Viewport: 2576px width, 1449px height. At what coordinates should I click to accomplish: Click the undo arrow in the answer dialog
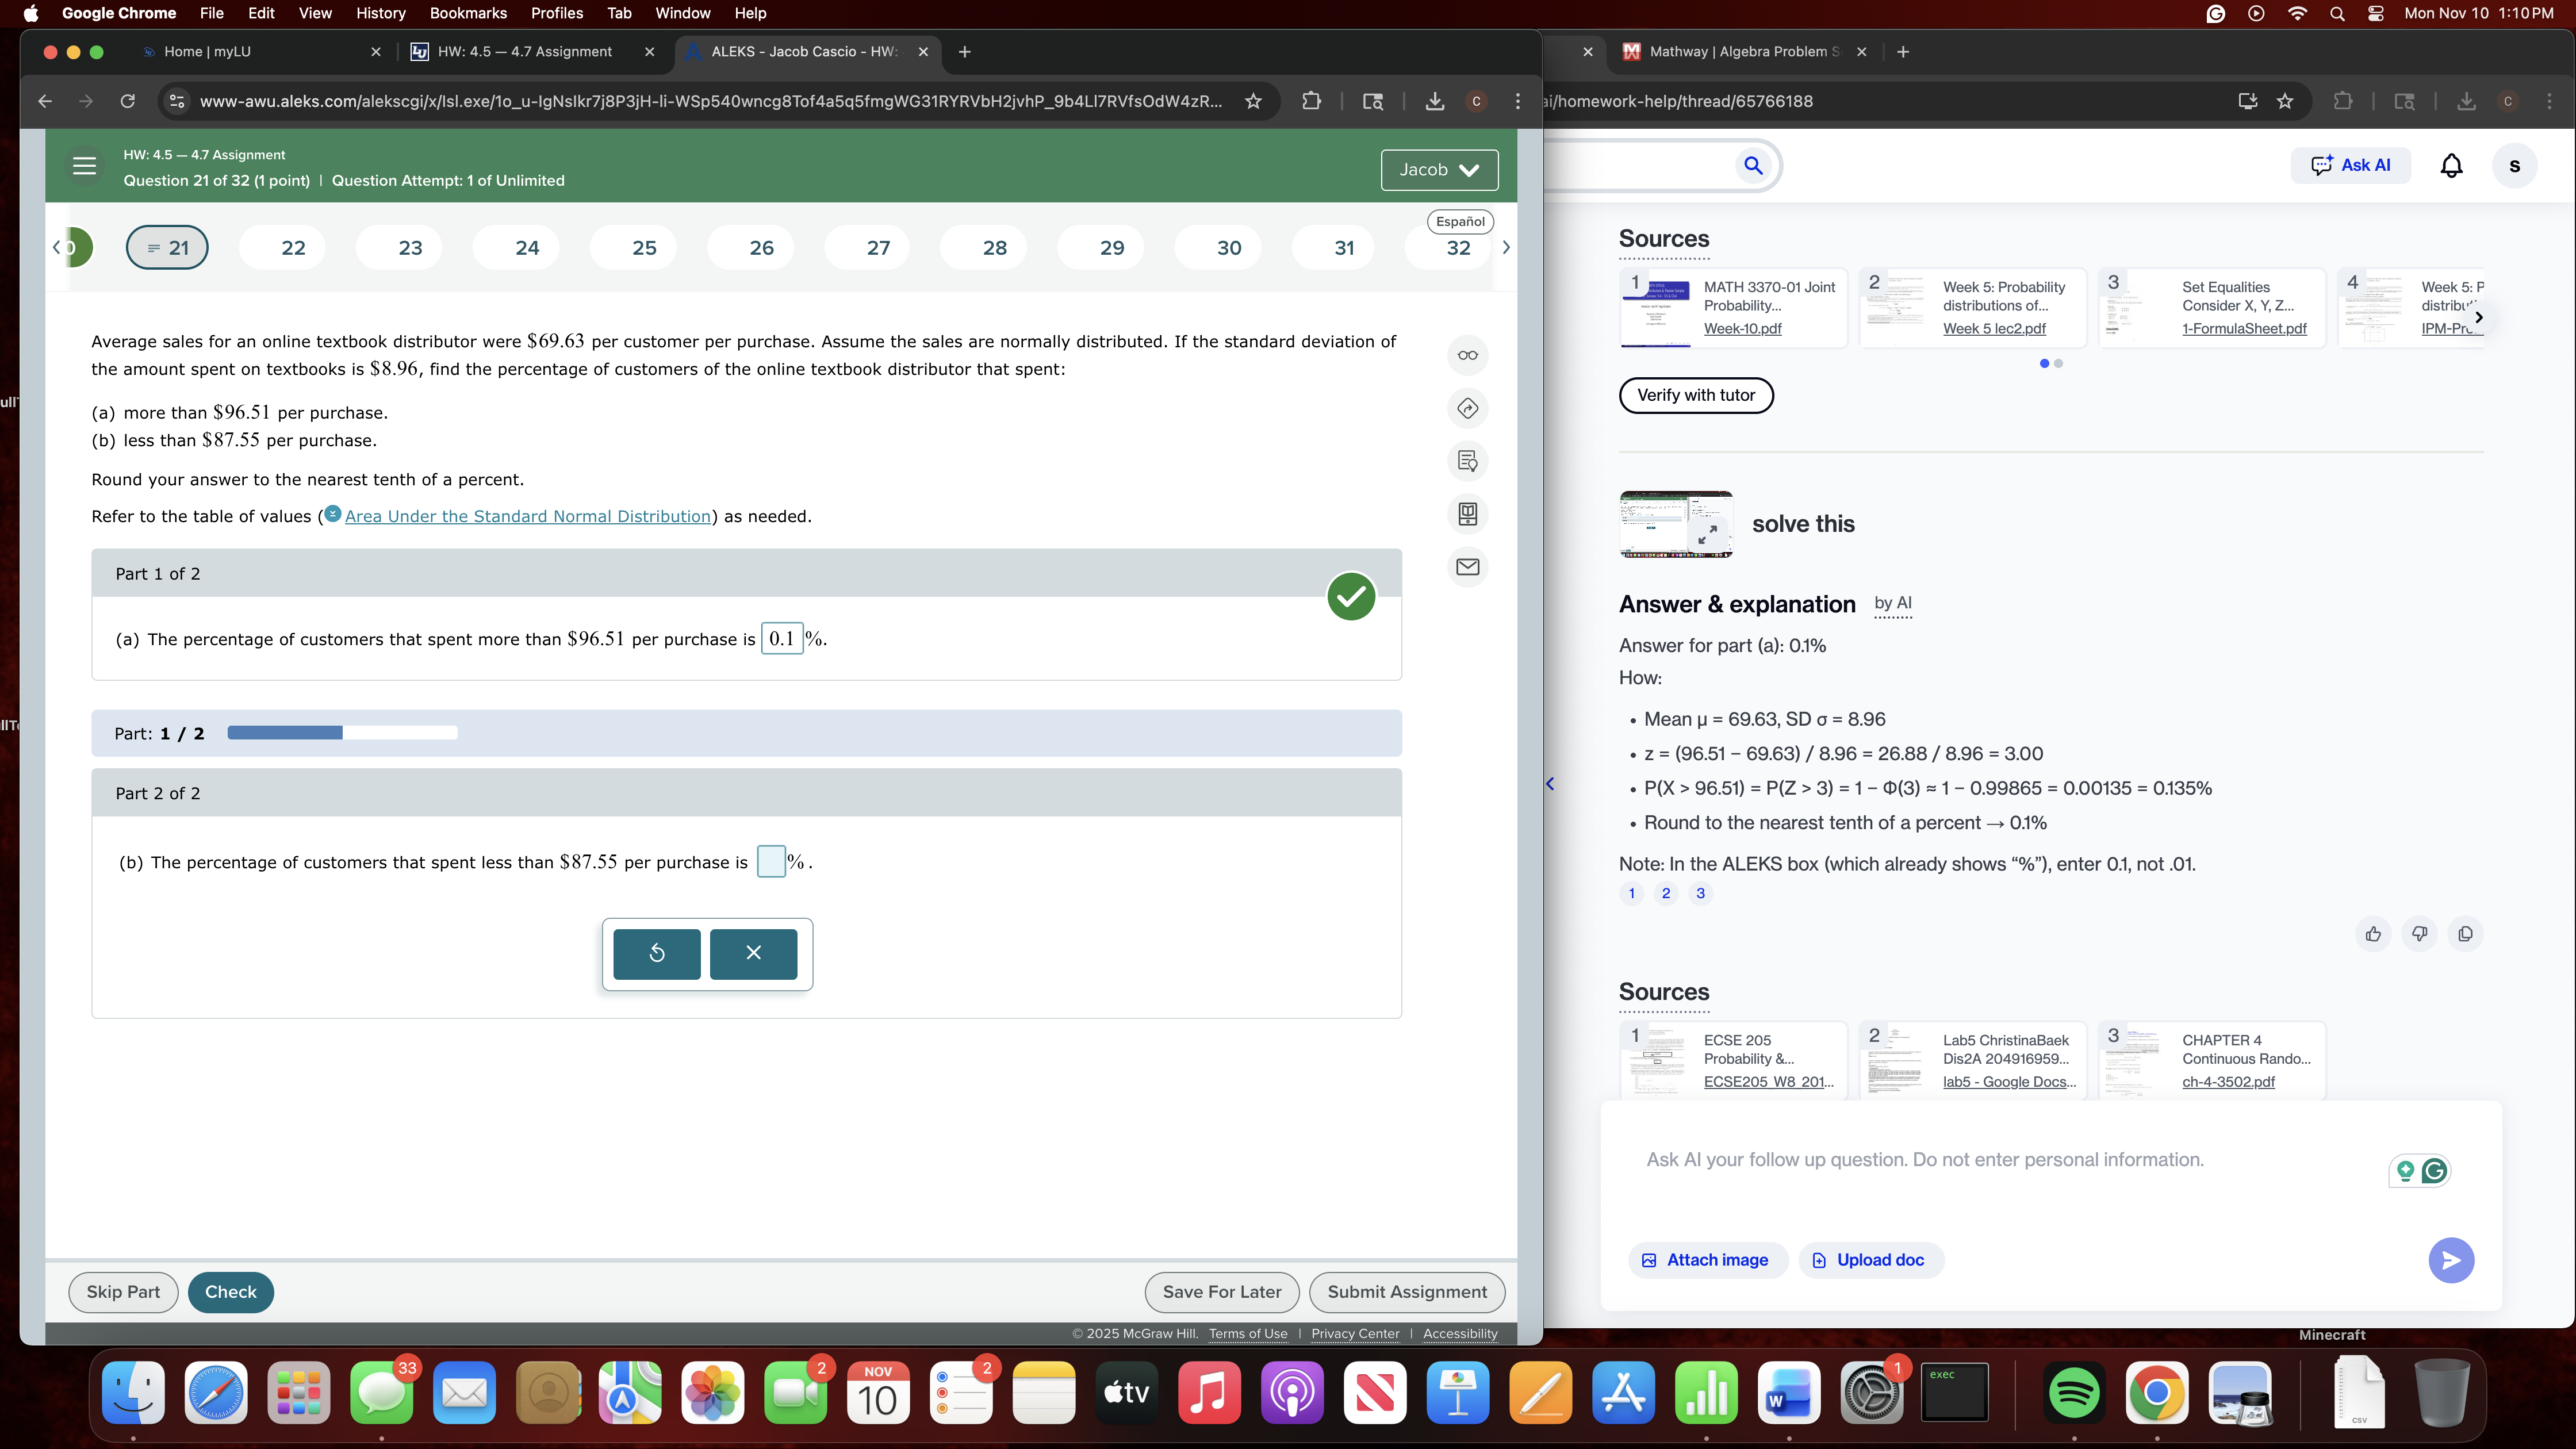(x=655, y=953)
